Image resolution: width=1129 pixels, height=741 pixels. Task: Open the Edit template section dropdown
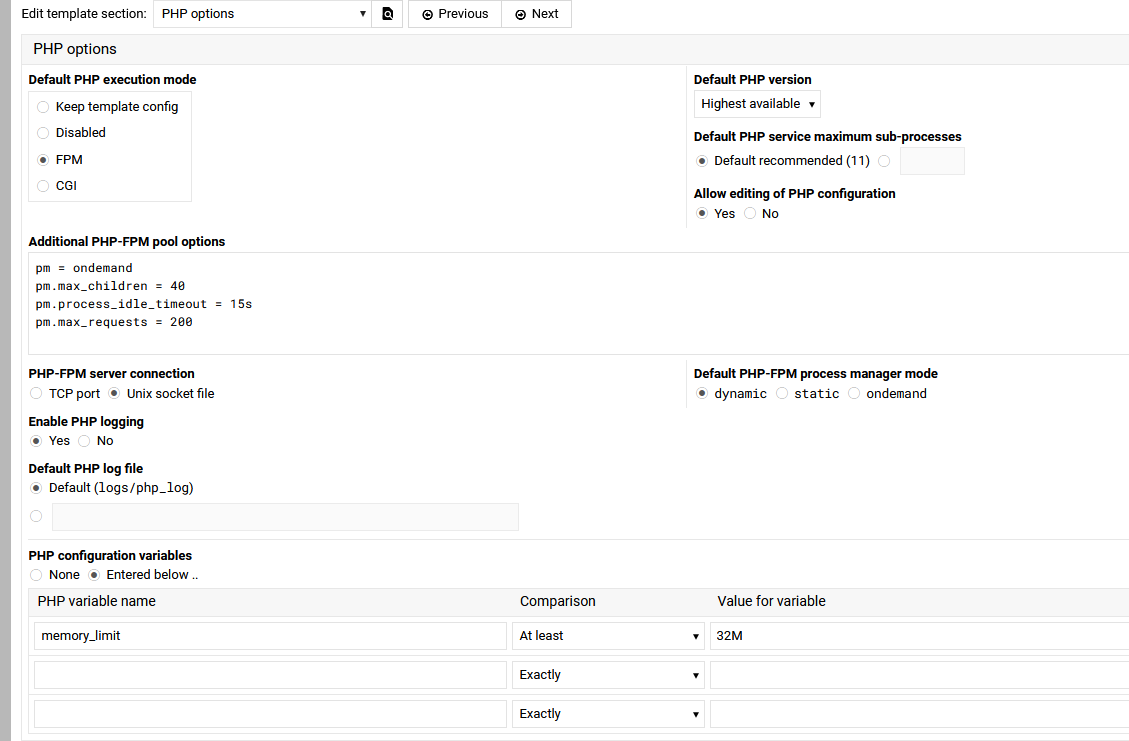point(262,14)
